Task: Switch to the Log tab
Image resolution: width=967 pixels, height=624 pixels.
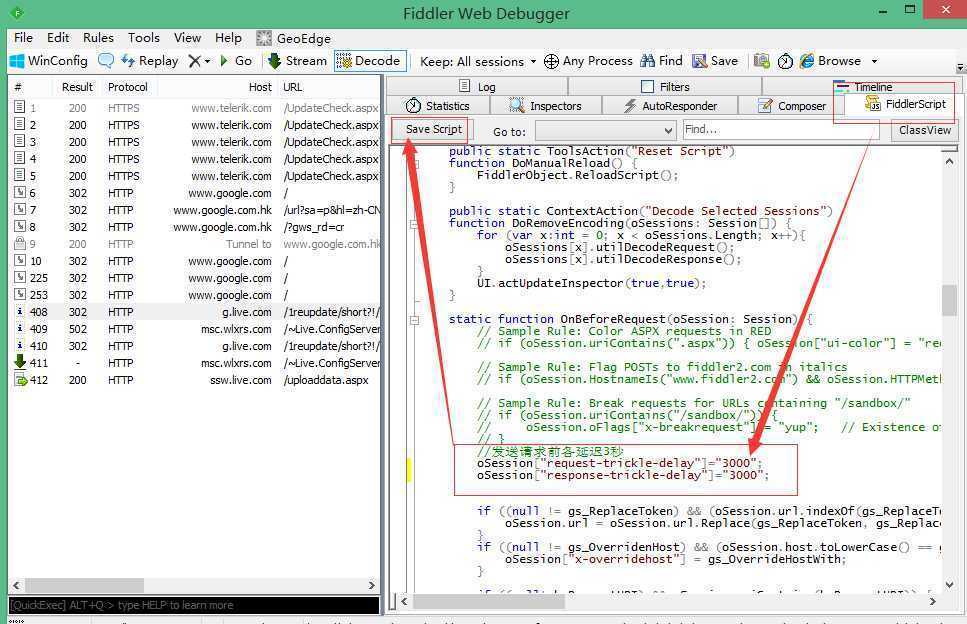Action: [x=477, y=86]
